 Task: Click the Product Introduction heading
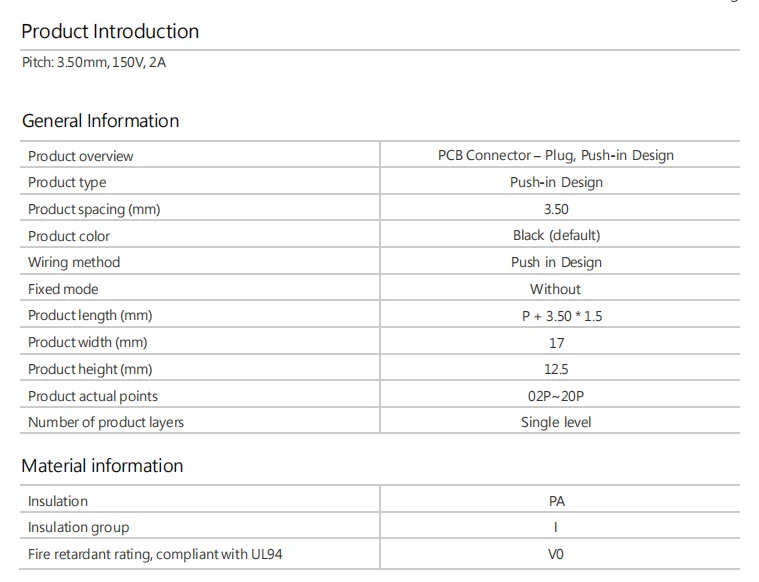110,31
